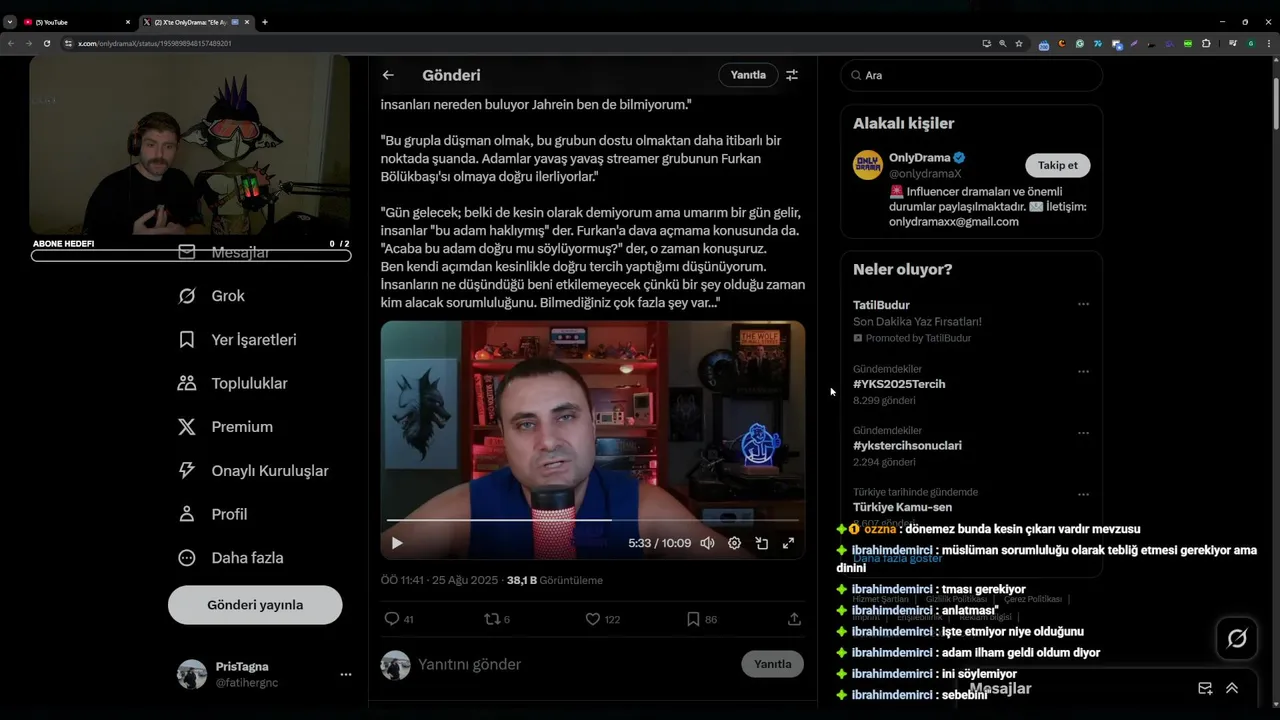Compose new message in Mesajlar drawer

click(1205, 688)
